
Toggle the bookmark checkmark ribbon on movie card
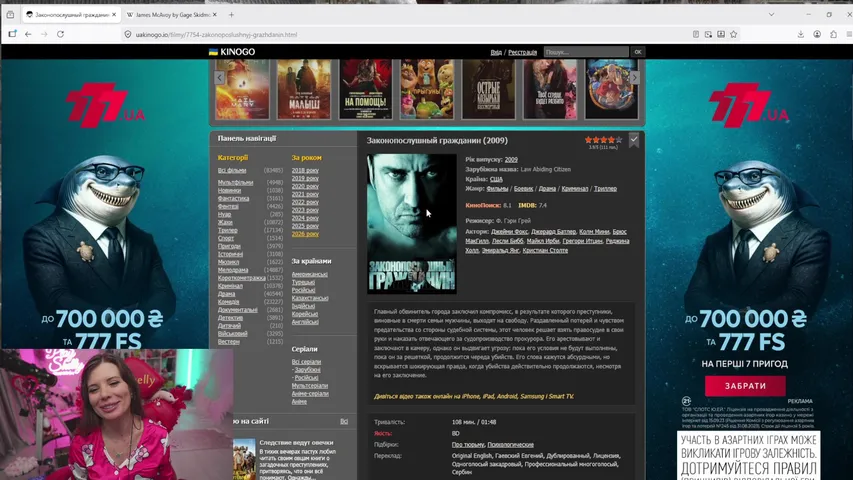coord(634,140)
